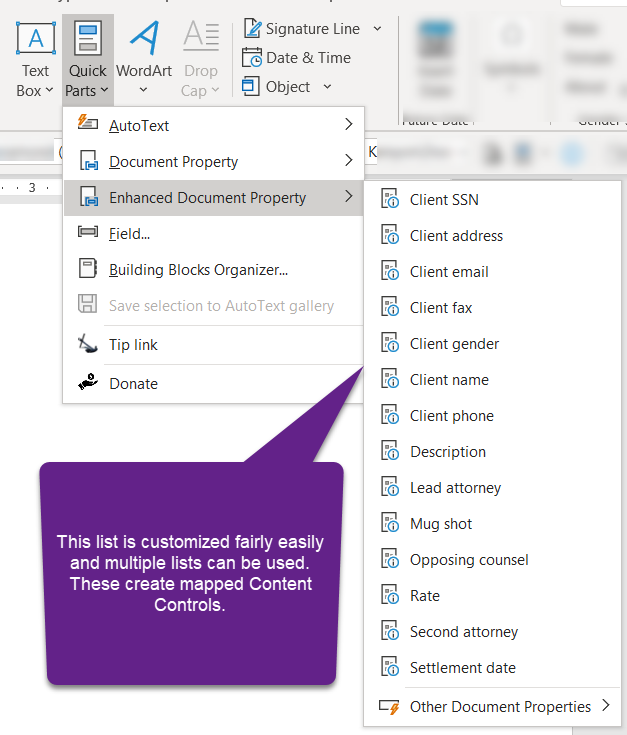Image resolution: width=627 pixels, height=735 pixels.
Task: Click the Description label
Action: coord(448,452)
